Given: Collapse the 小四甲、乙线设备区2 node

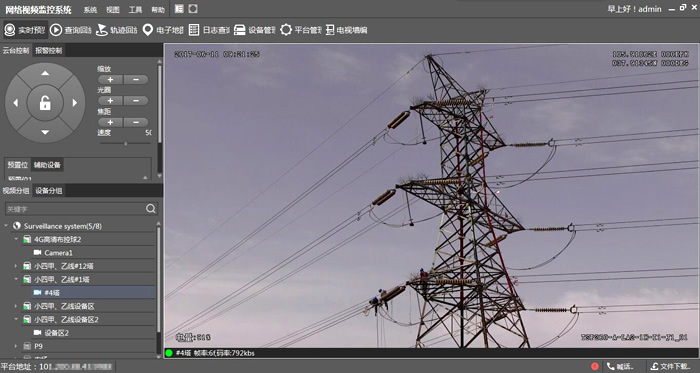Looking at the screenshot, I should point(16,320).
